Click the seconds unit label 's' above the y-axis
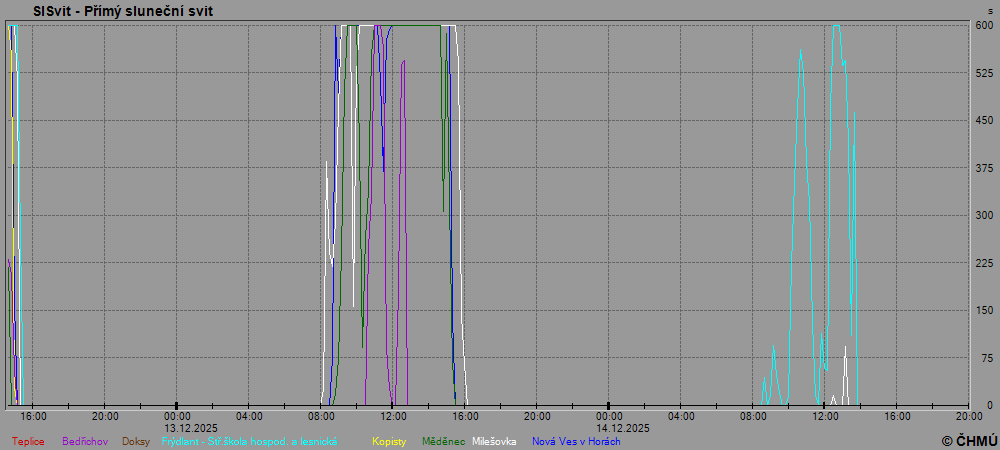1000x450 pixels. click(x=990, y=11)
